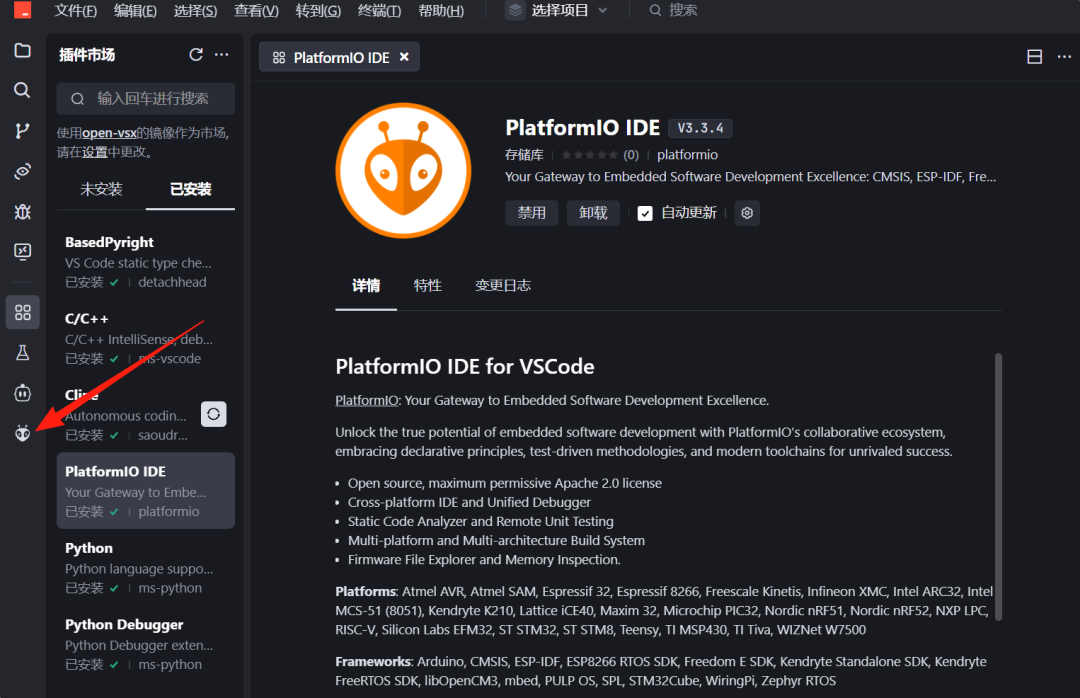Click the 卸载 button
The width and height of the screenshot is (1080, 698).
click(x=593, y=213)
